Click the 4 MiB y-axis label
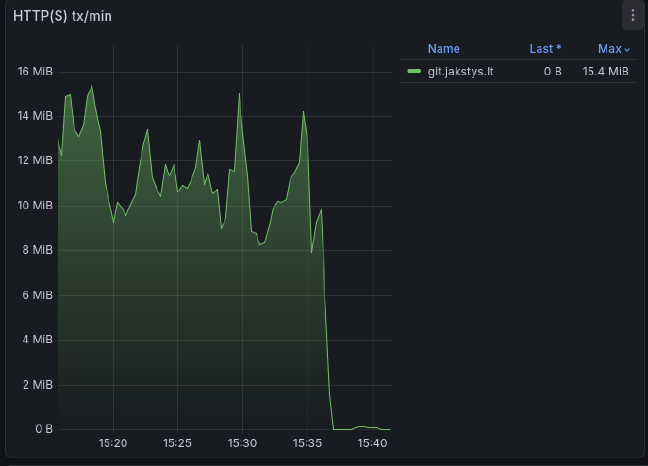Image resolution: width=648 pixels, height=466 pixels. (x=38, y=340)
